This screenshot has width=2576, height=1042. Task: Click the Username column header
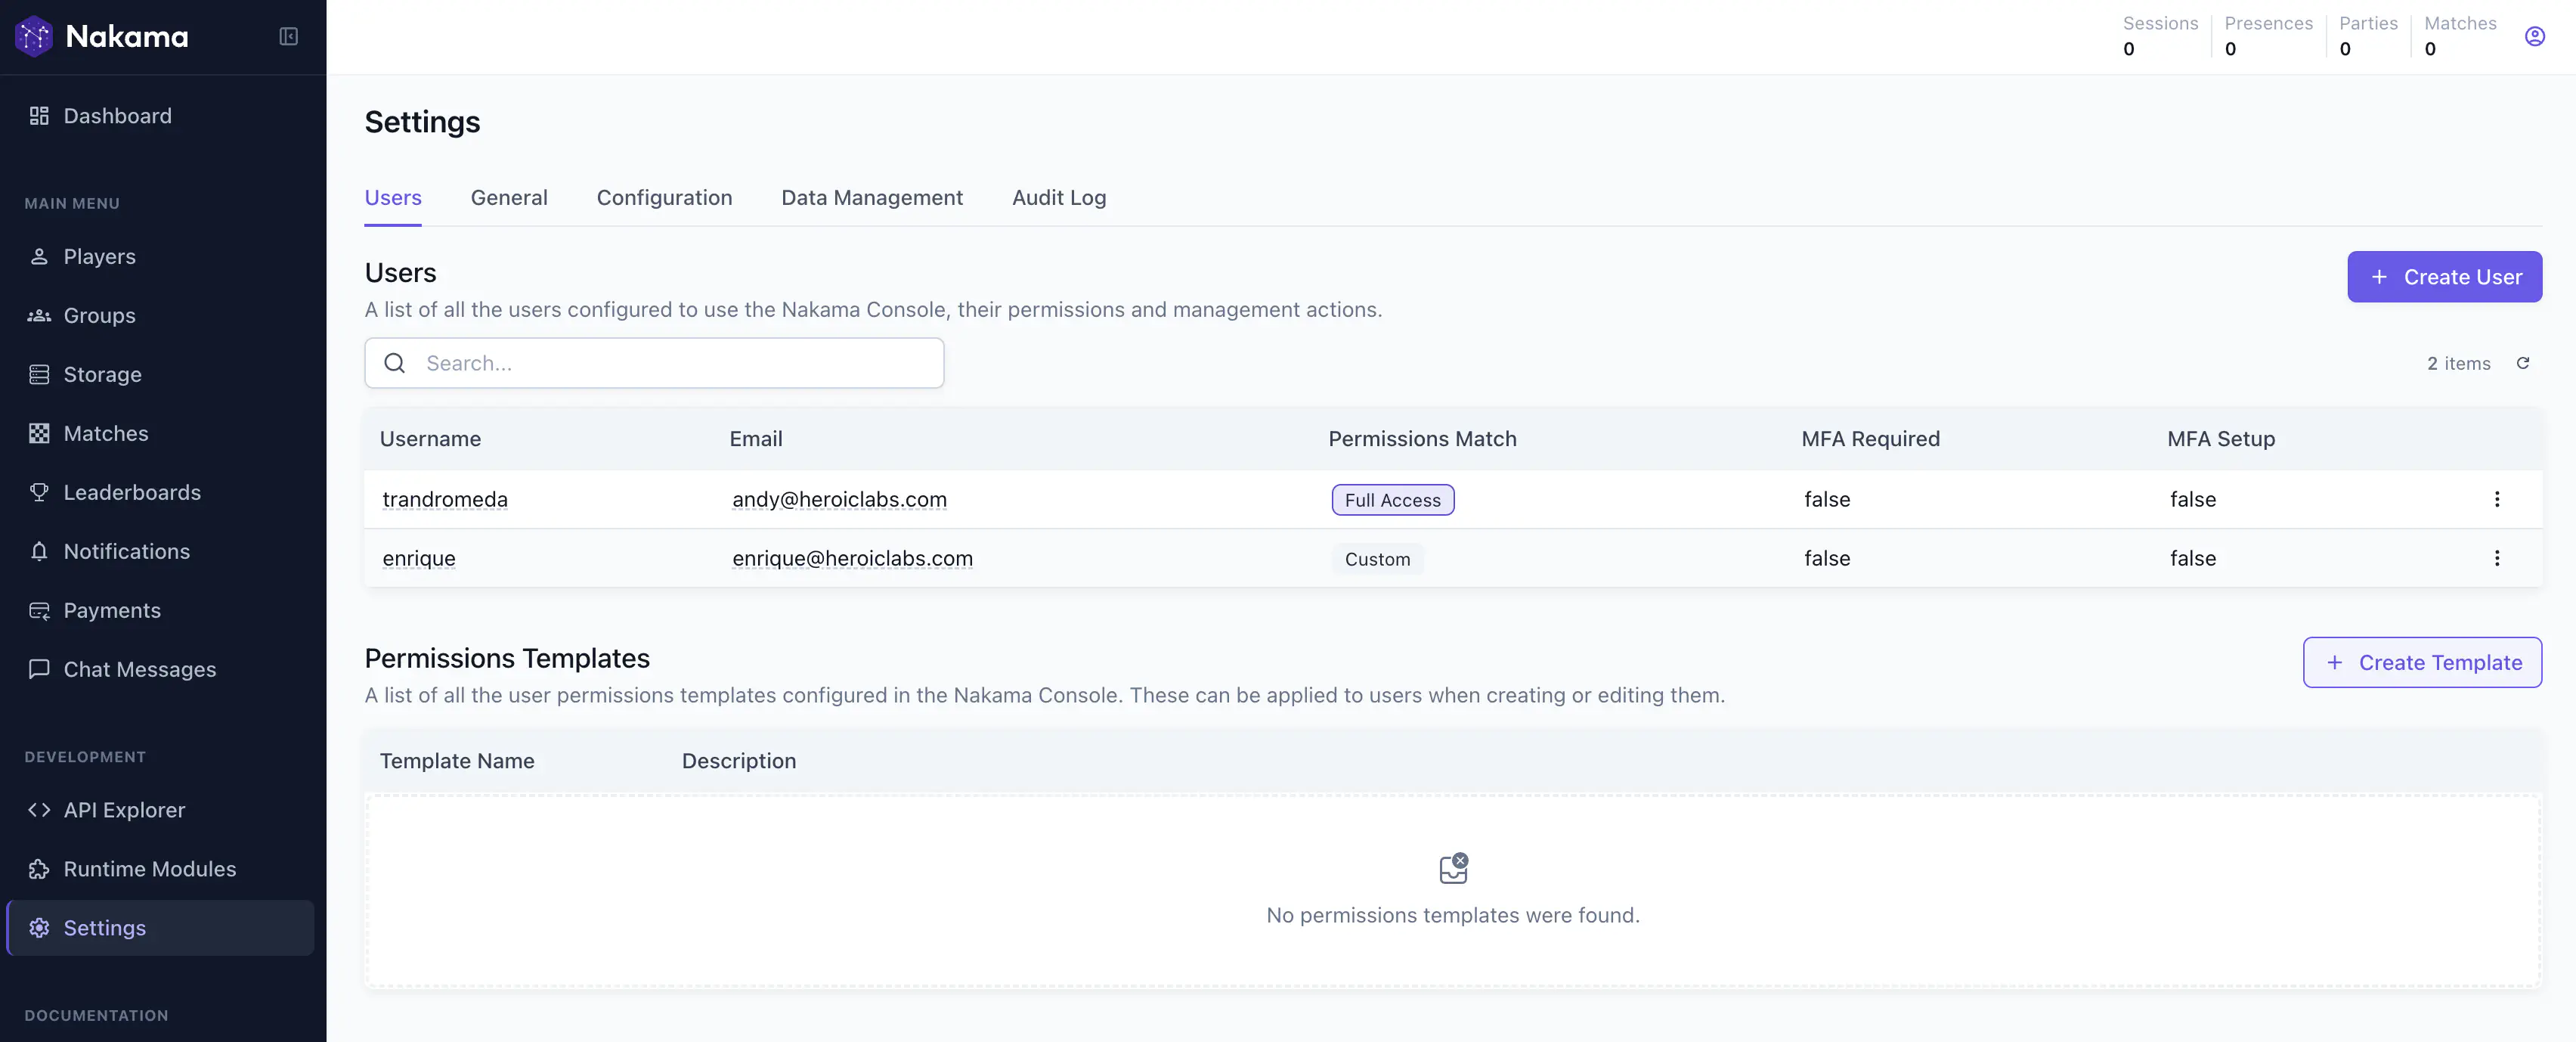point(430,439)
